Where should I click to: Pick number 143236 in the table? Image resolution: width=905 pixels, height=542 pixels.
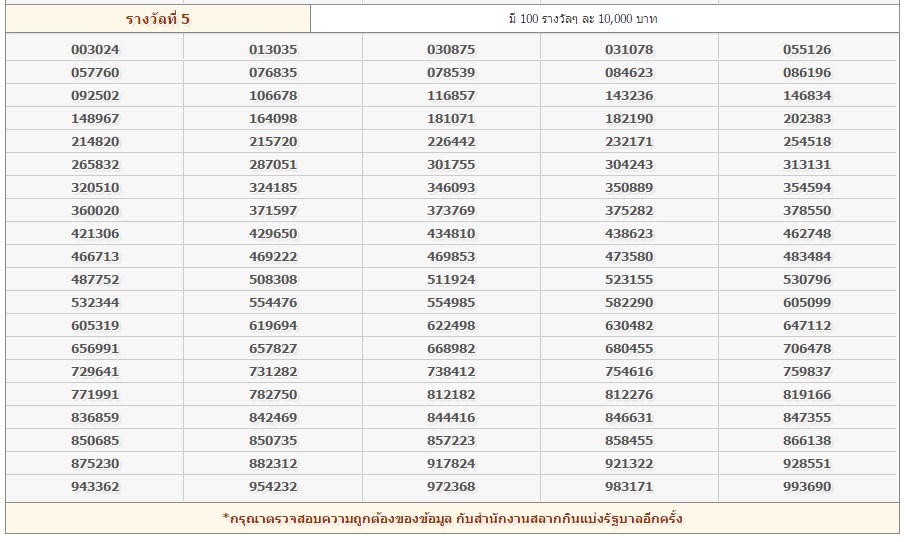click(629, 95)
